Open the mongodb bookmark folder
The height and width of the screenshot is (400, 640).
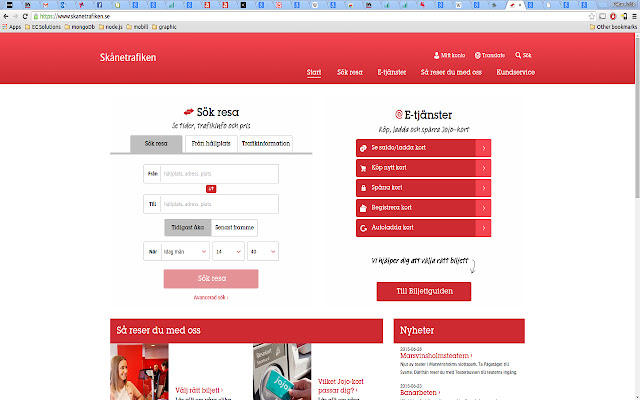[x=80, y=27]
